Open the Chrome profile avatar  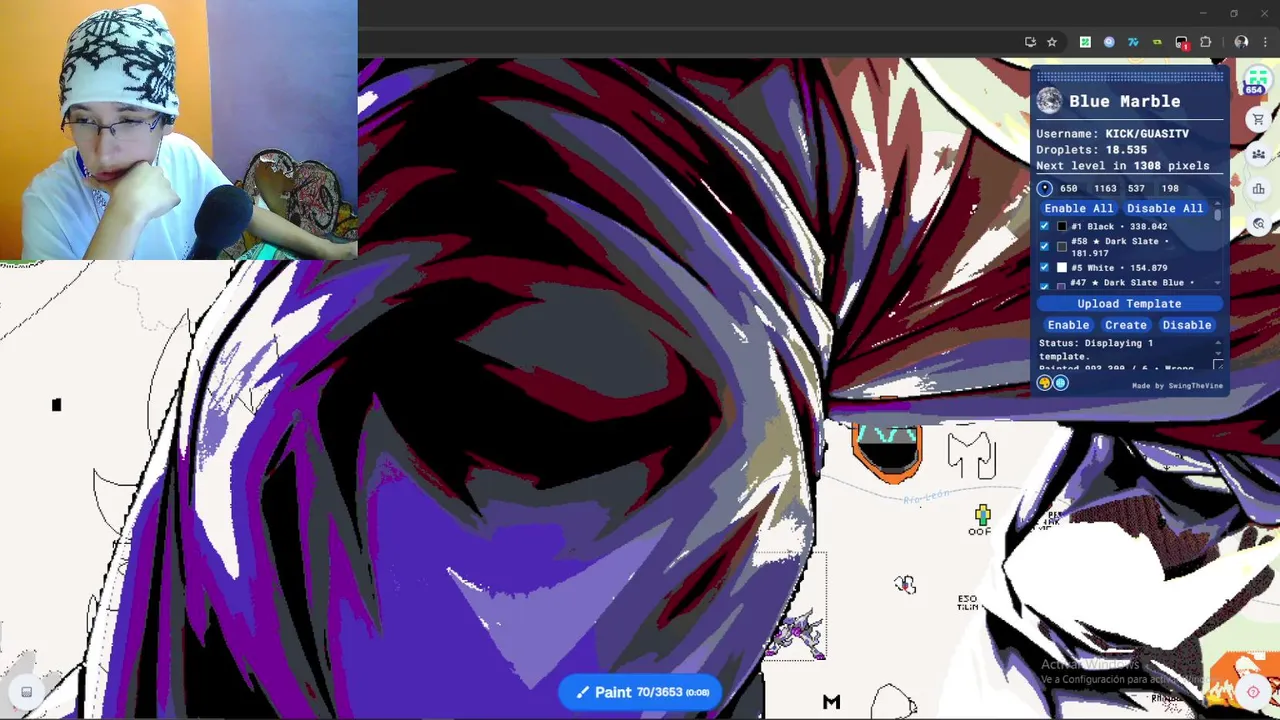pos(1241,42)
